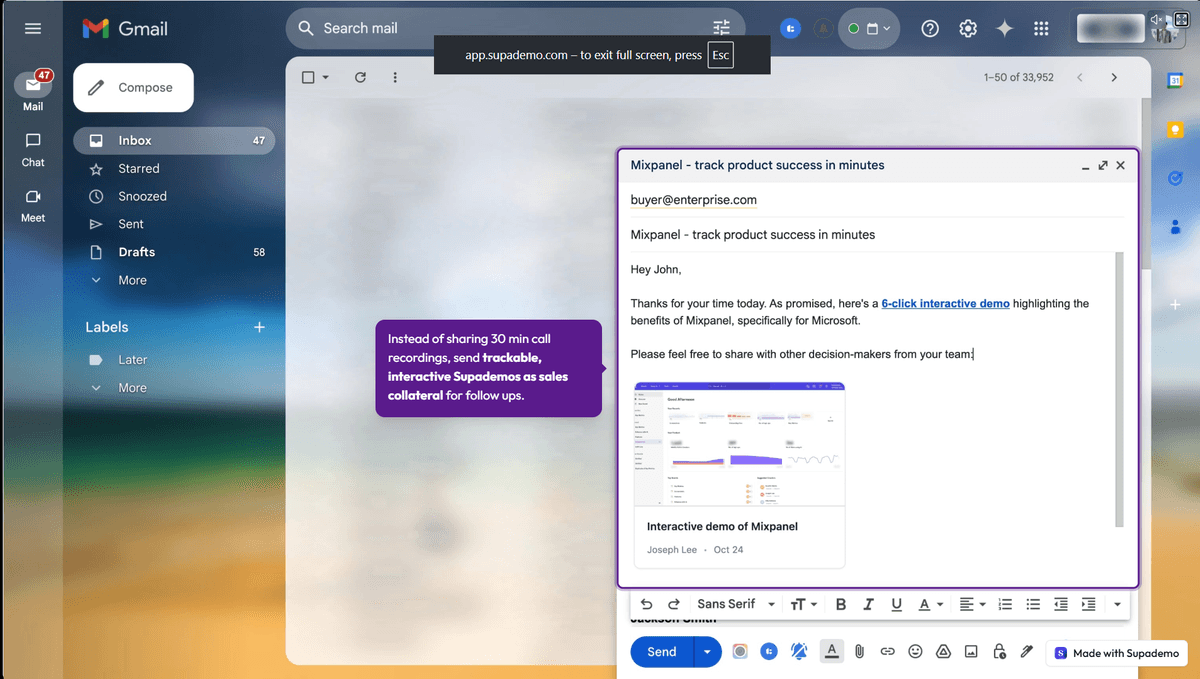This screenshot has height=679, width=1200.
Task: Open Google Calendar in the side panel
Action: click(1176, 80)
